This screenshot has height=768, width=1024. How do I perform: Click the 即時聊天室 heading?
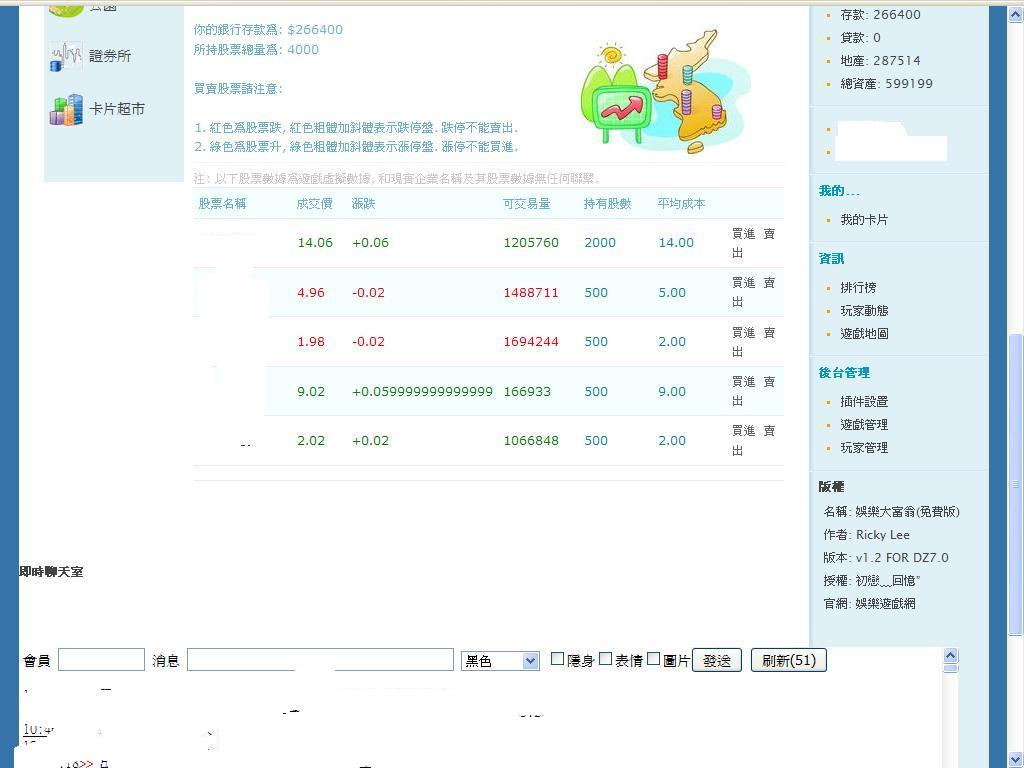coord(51,572)
